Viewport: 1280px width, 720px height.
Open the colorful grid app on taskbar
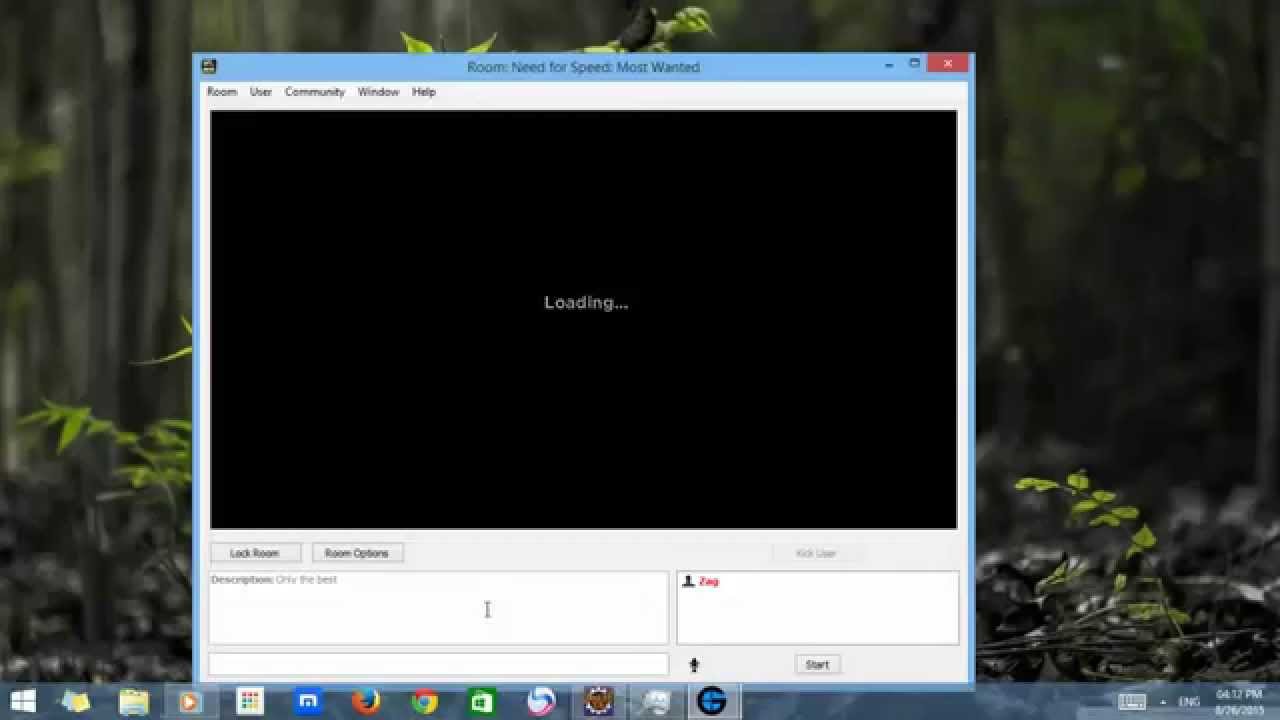click(x=250, y=702)
